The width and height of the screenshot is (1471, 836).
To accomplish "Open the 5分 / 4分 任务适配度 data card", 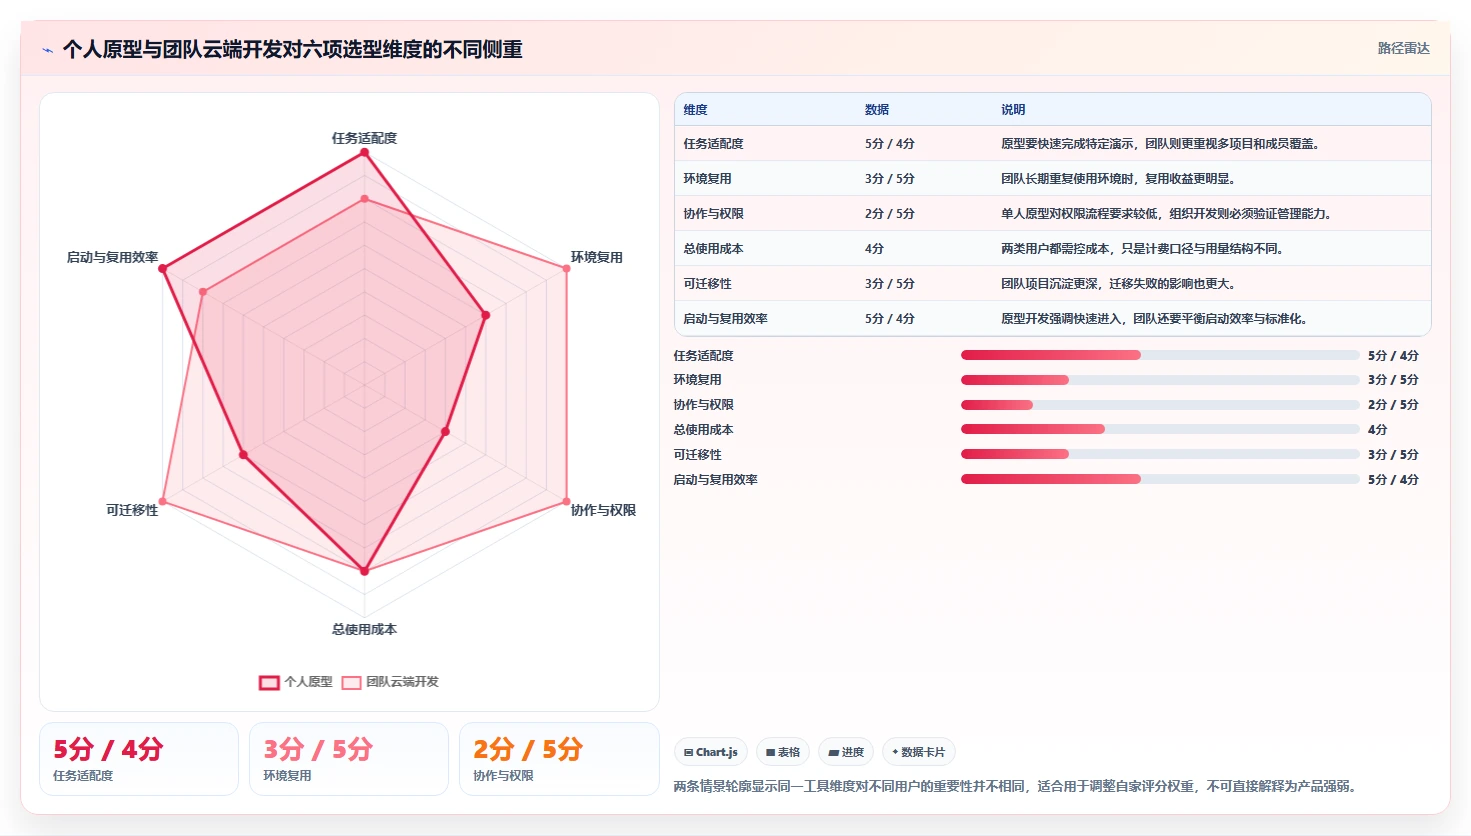I will tap(139, 759).
